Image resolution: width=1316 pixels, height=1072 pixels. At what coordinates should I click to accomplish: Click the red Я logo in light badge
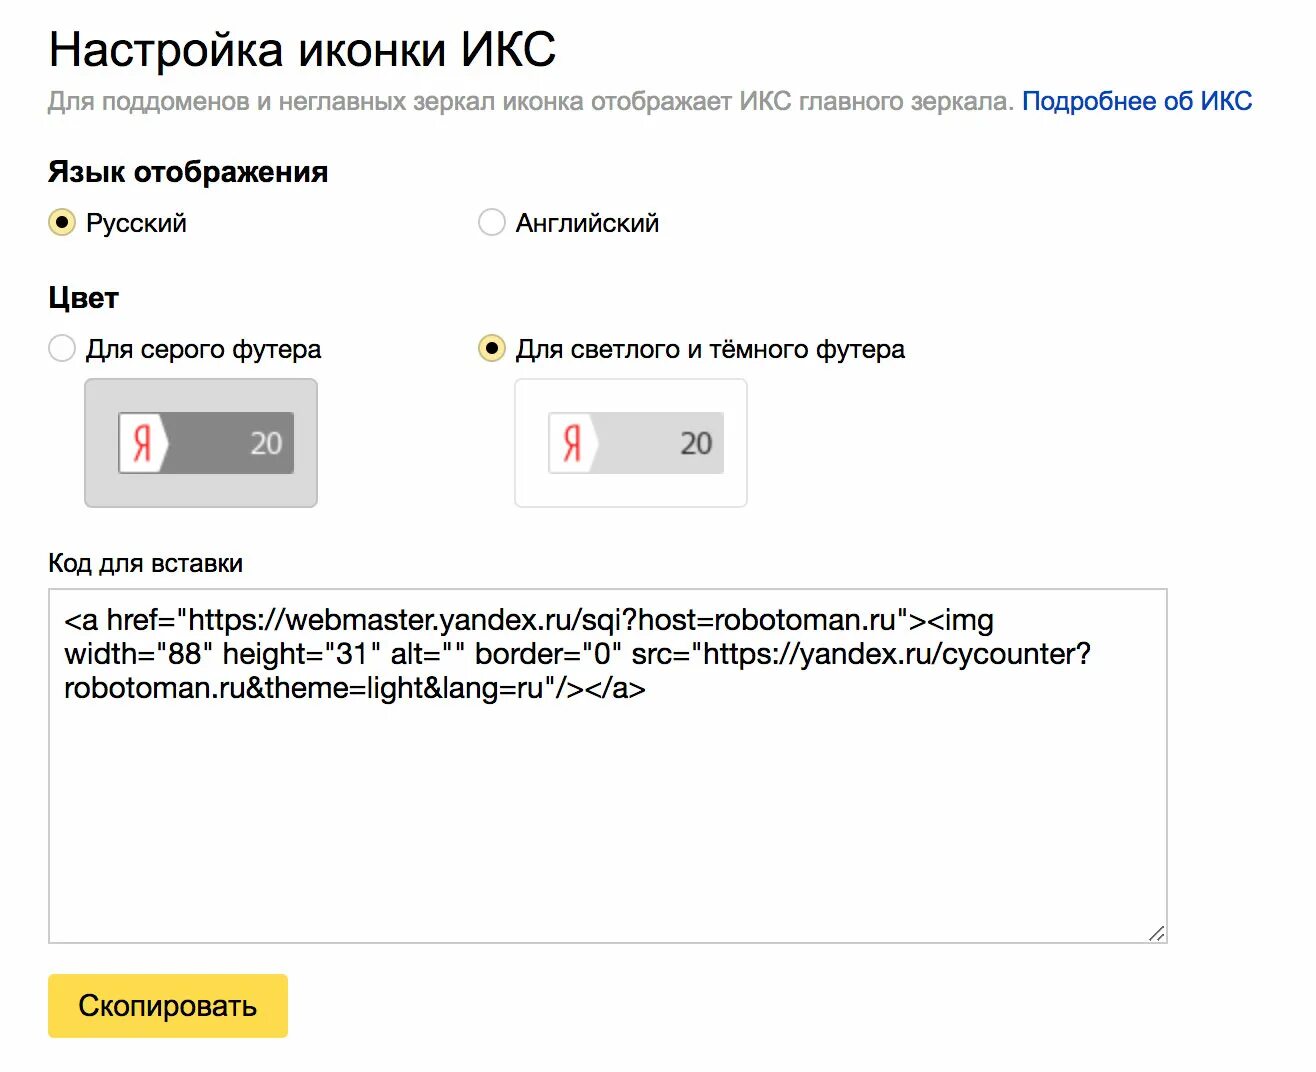[x=573, y=443]
